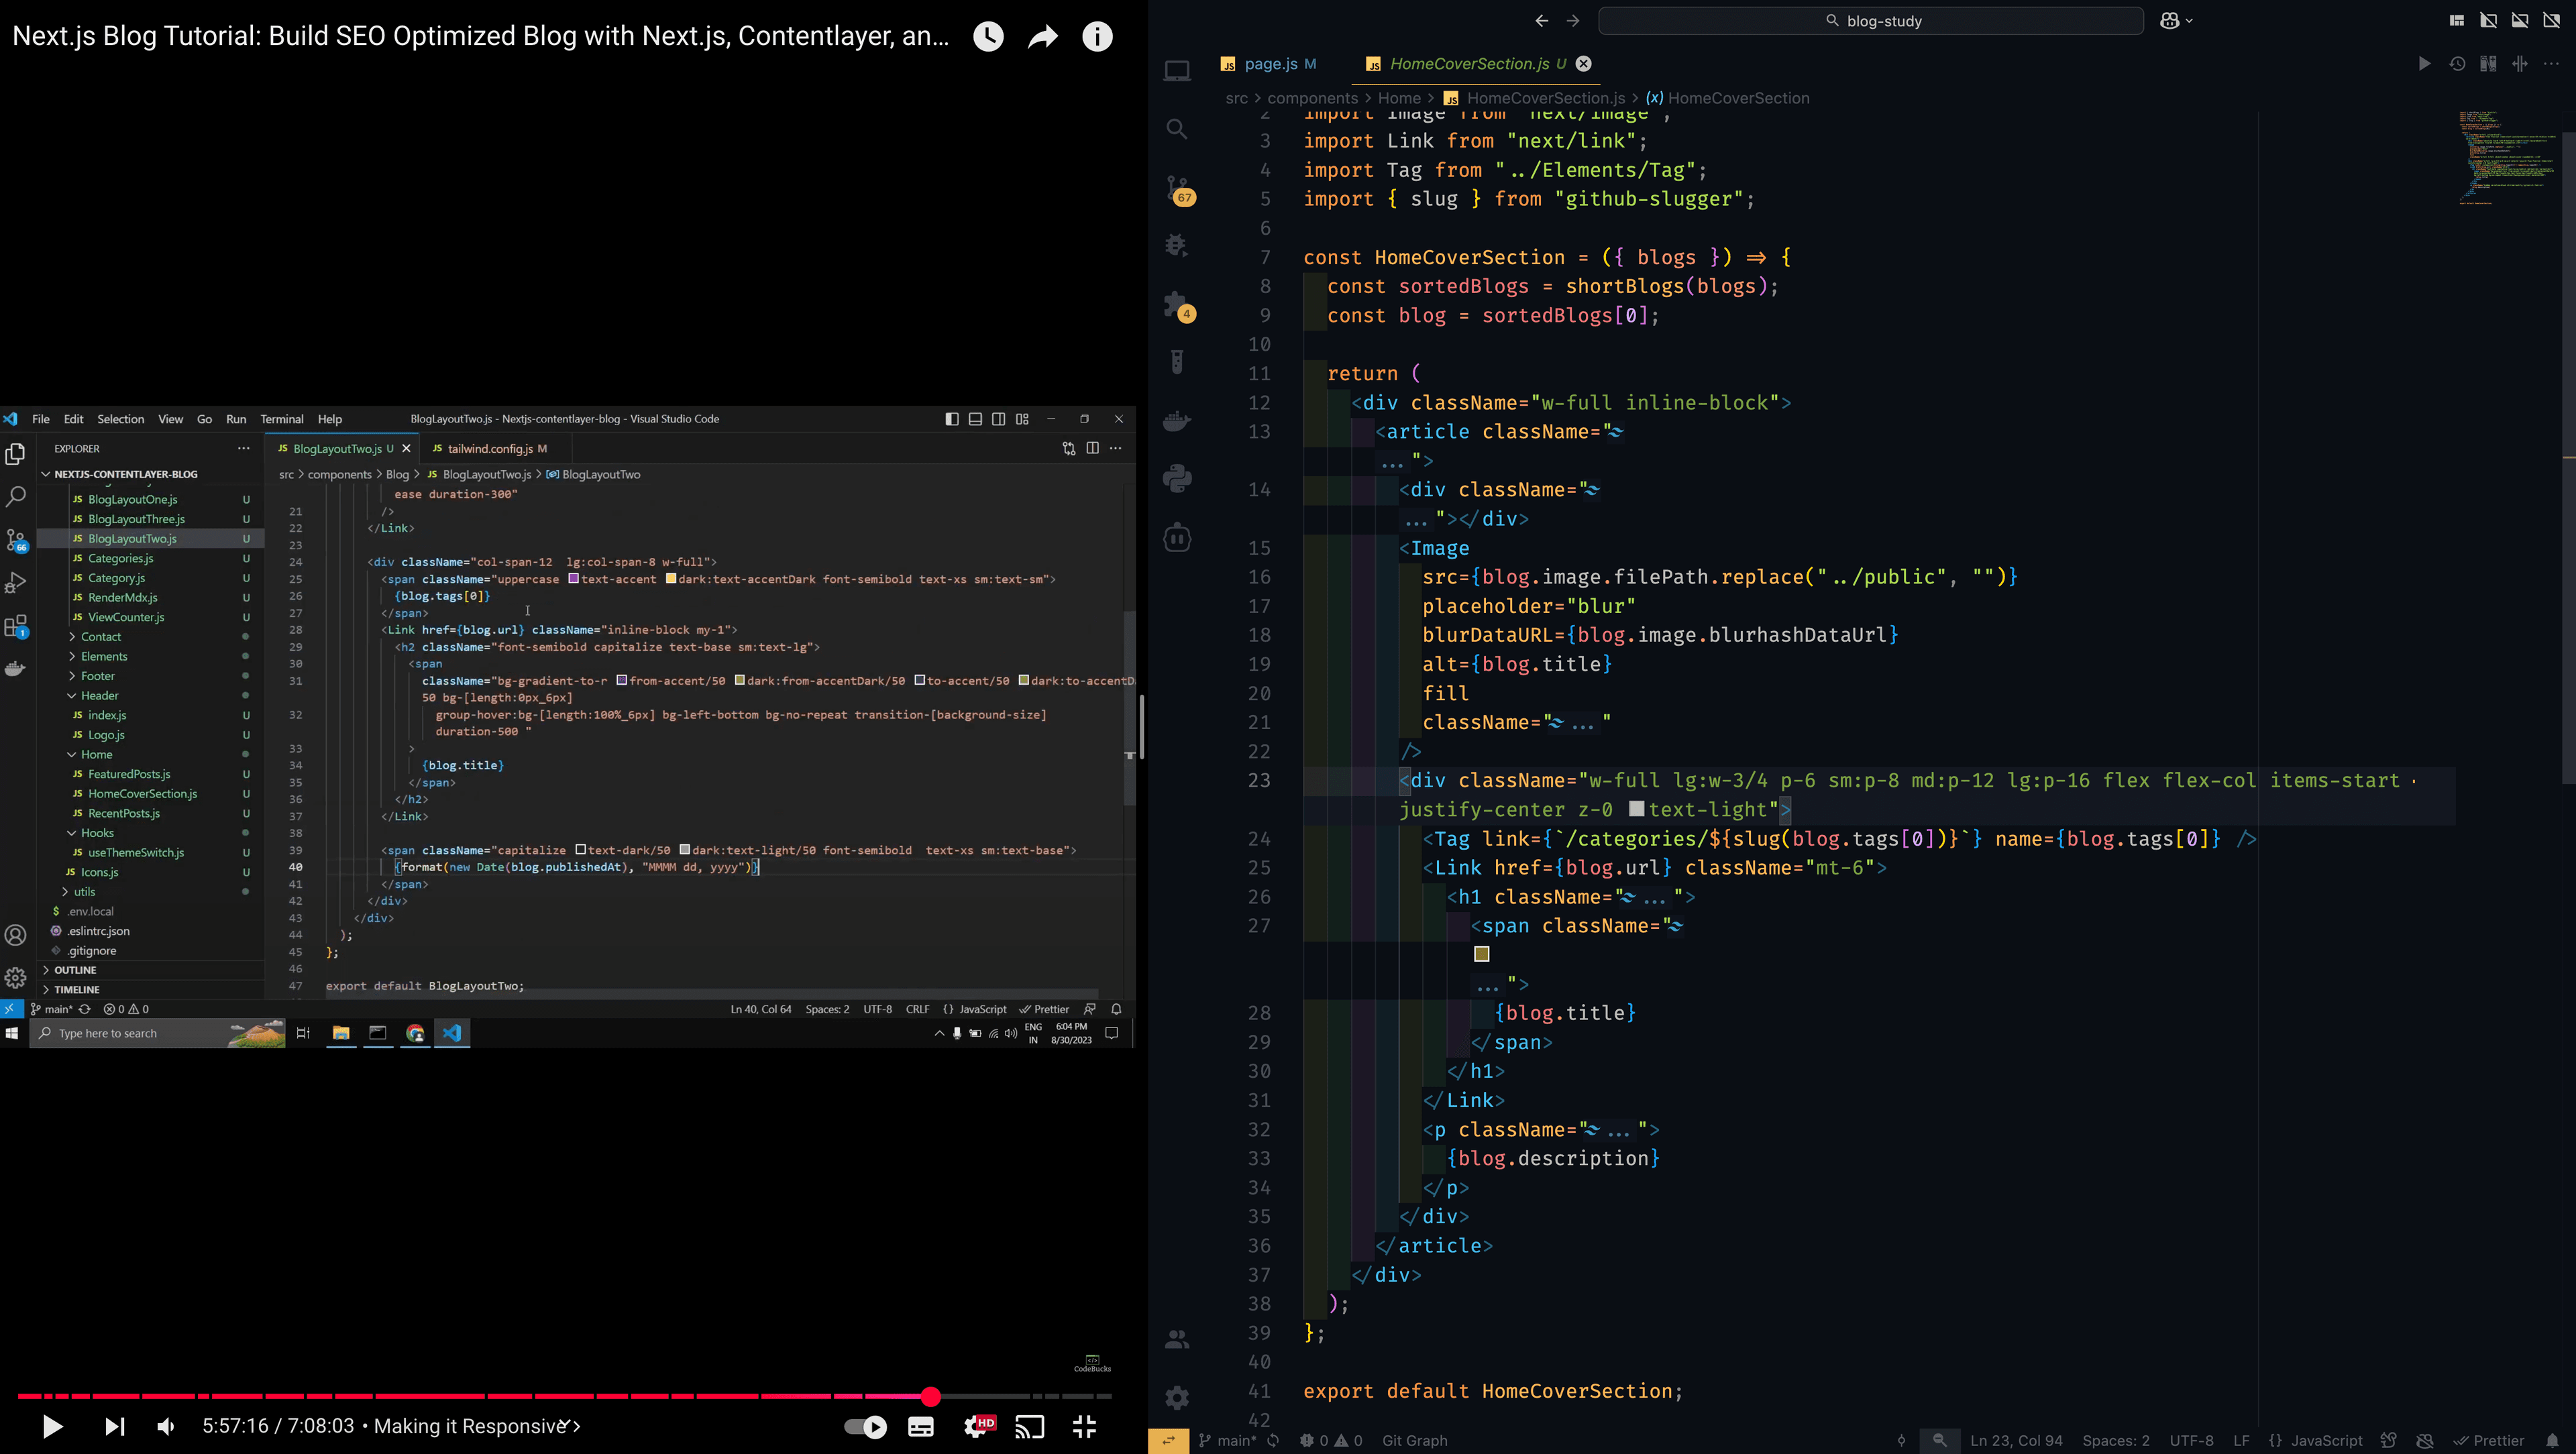Click the main* branch in status bar

pos(1228,1441)
